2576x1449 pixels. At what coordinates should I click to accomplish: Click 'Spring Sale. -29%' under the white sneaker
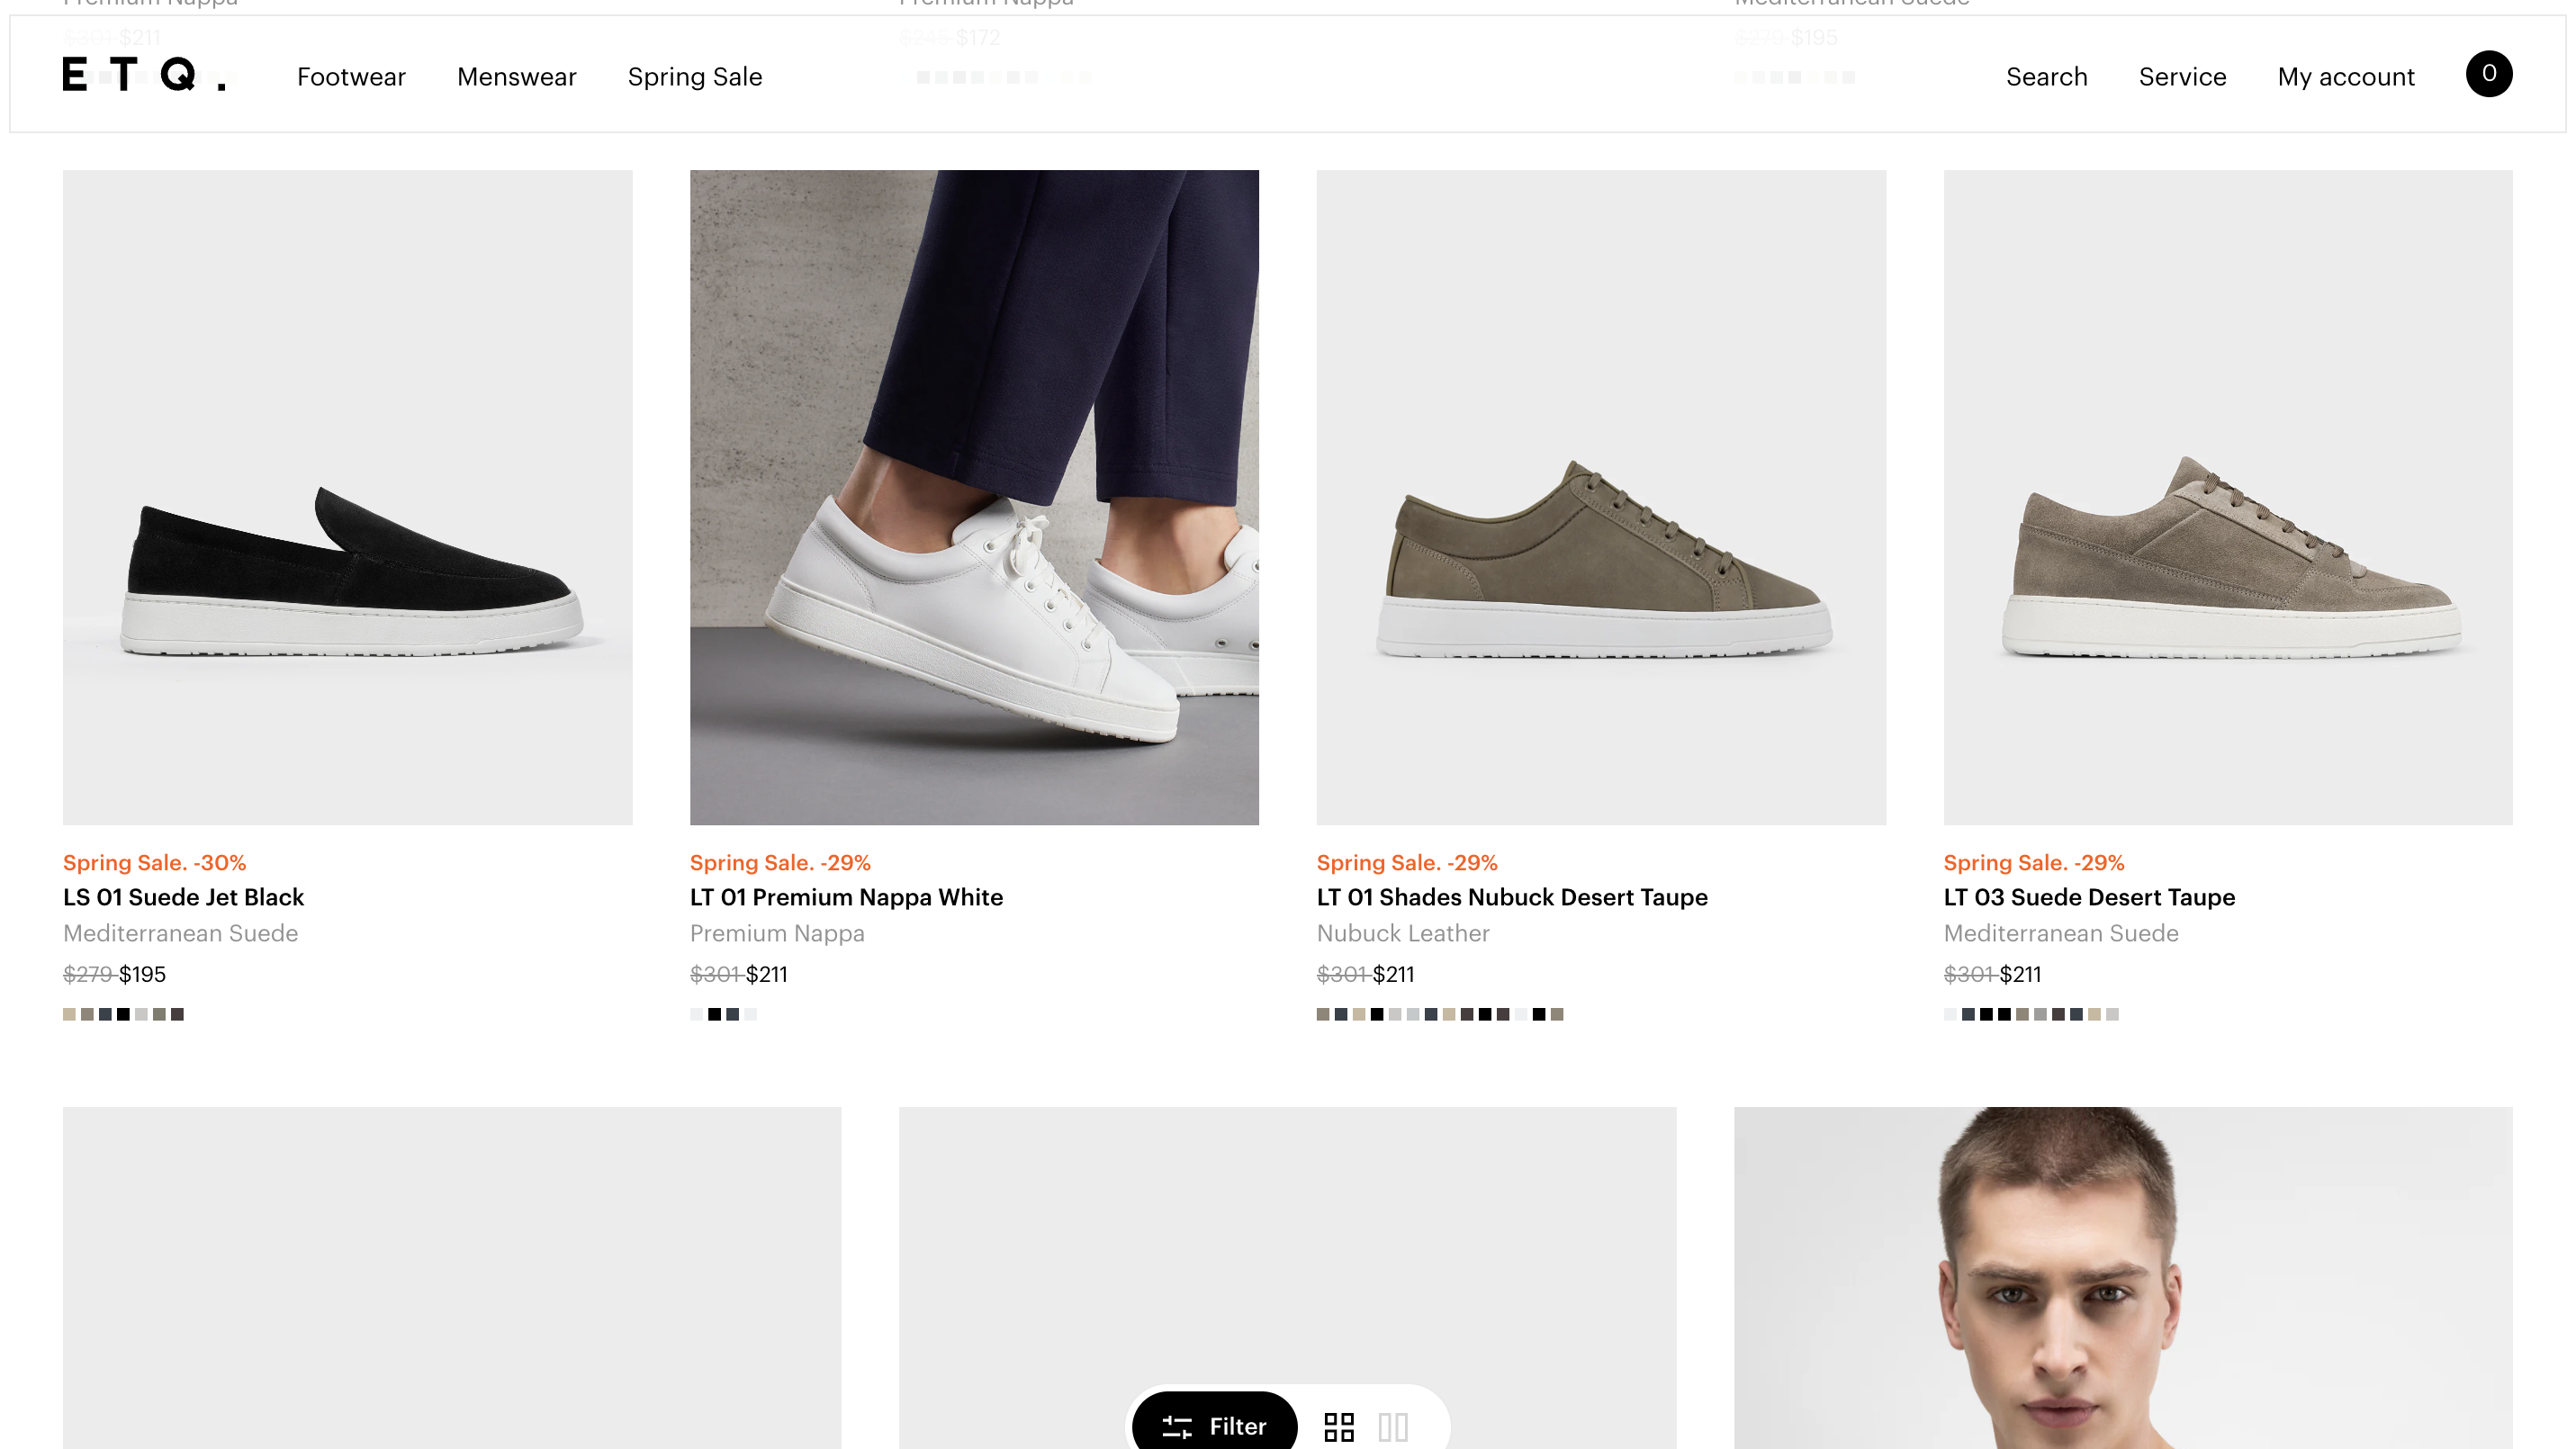(780, 862)
